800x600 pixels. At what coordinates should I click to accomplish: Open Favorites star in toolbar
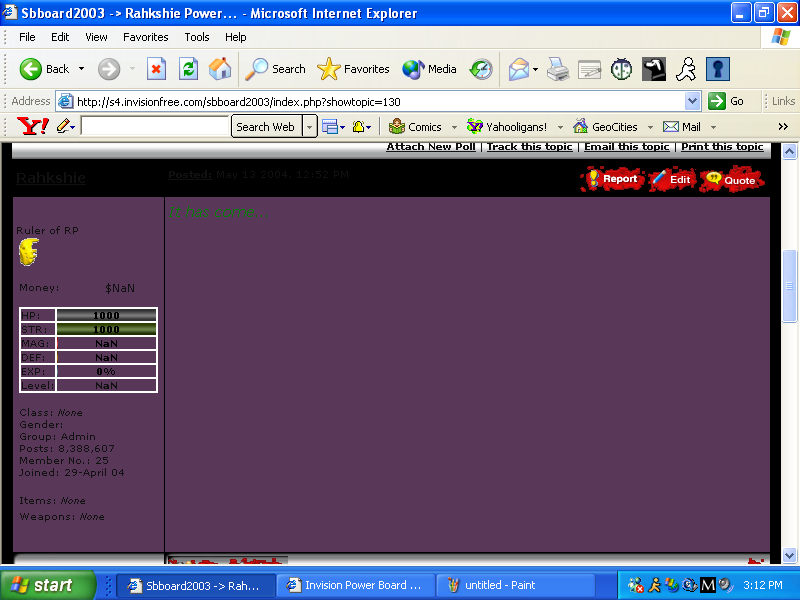pos(353,69)
